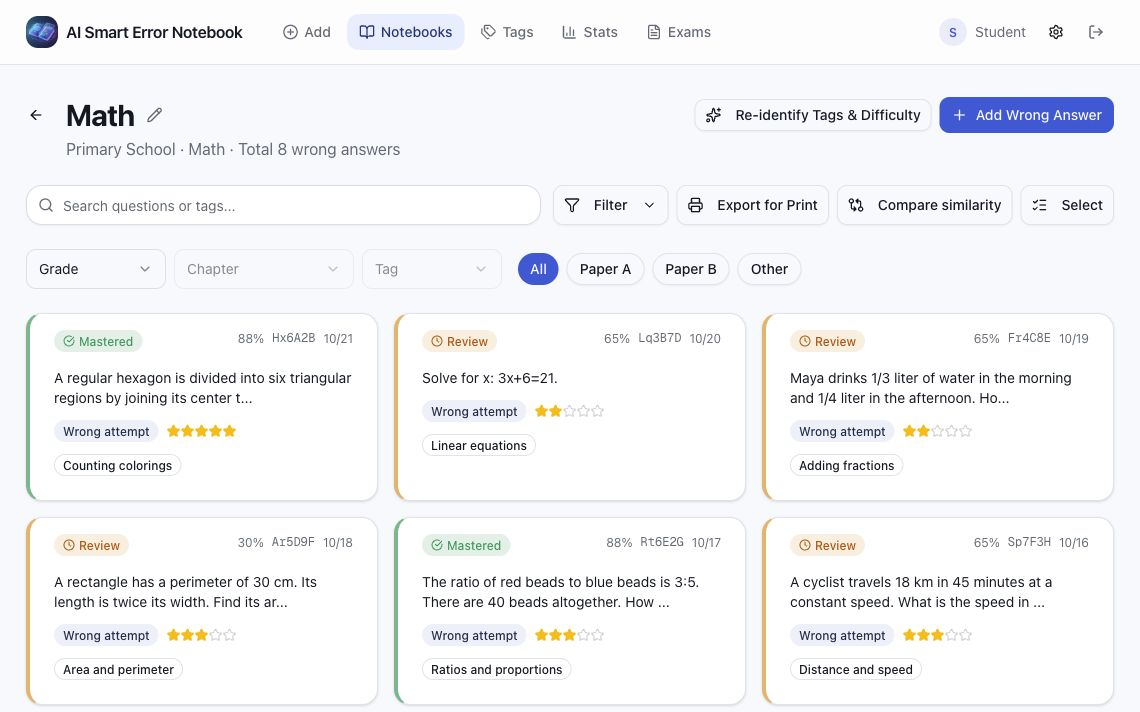Image resolution: width=1140 pixels, height=712 pixels.
Task: Select the Other filter chip
Action: (x=769, y=269)
